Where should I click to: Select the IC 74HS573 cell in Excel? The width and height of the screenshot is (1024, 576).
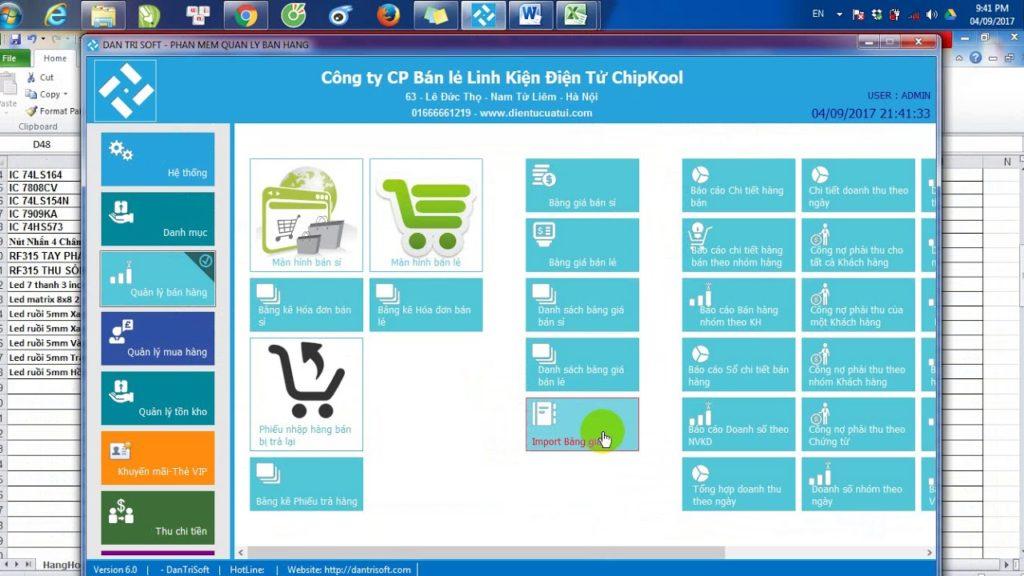pyautogui.click(x=42, y=227)
